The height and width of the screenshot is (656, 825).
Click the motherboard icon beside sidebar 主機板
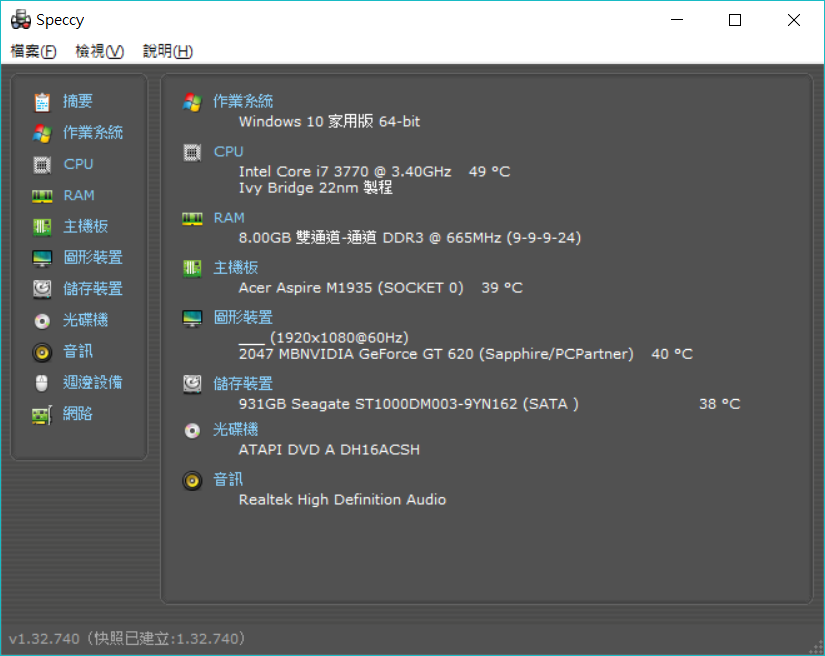[x=42, y=227]
